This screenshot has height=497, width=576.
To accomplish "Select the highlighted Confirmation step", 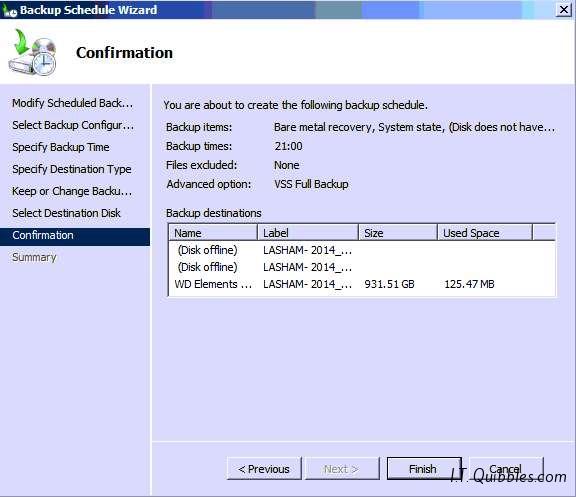I will point(75,235).
